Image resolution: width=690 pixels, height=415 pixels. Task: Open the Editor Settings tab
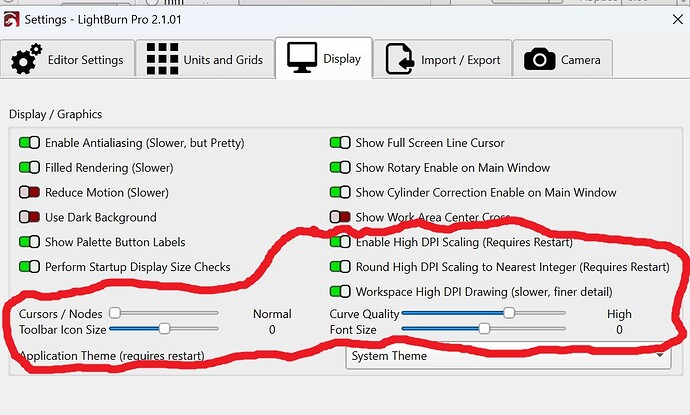point(67,59)
